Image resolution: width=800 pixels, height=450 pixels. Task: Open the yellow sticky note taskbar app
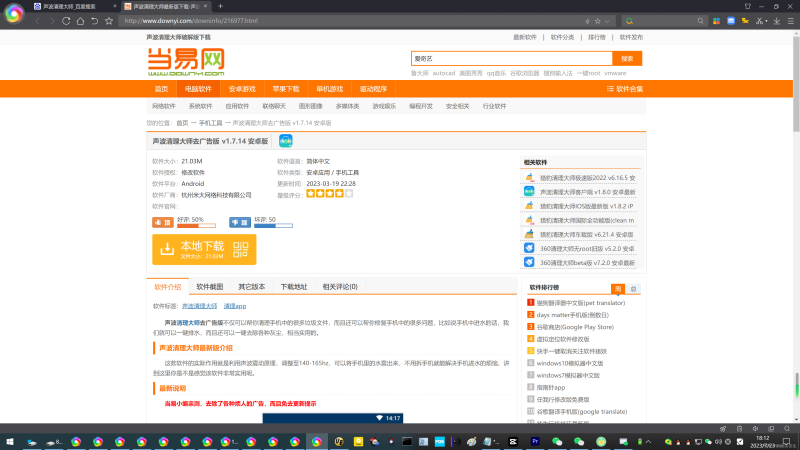tap(358, 442)
